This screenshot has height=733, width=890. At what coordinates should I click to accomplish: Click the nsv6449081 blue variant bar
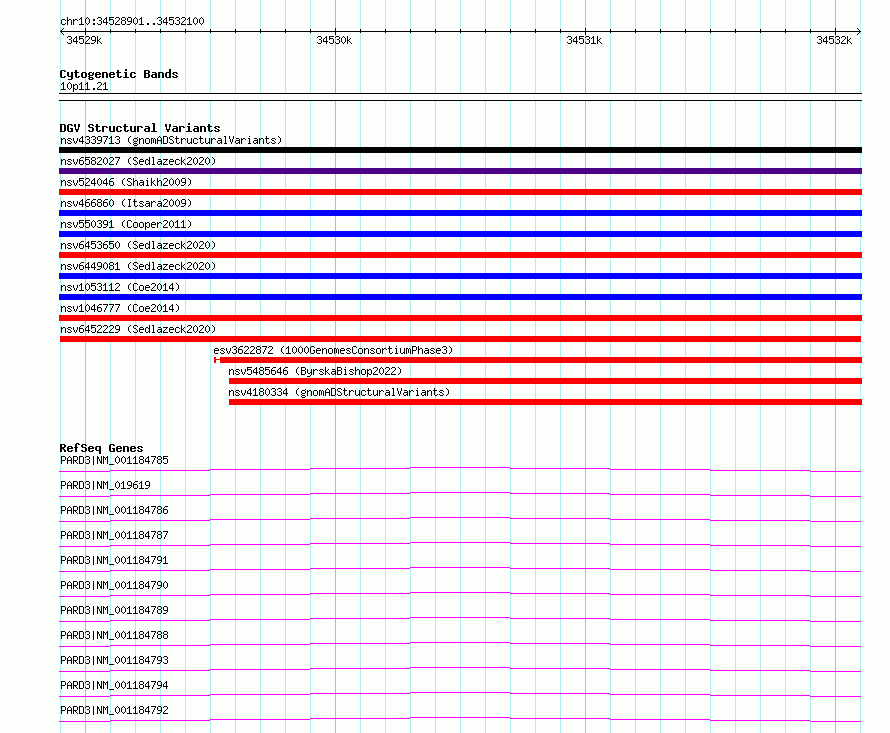[x=460, y=276]
